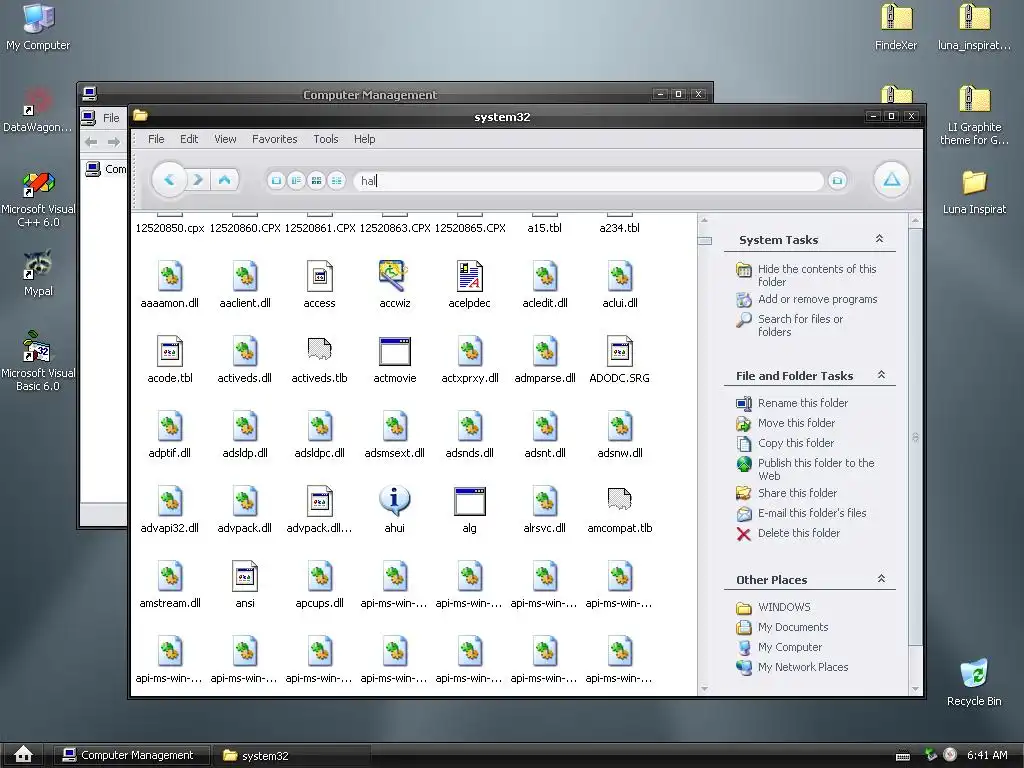The height and width of the screenshot is (768, 1024).
Task: Select the acode.tbl file icon
Action: click(170, 351)
